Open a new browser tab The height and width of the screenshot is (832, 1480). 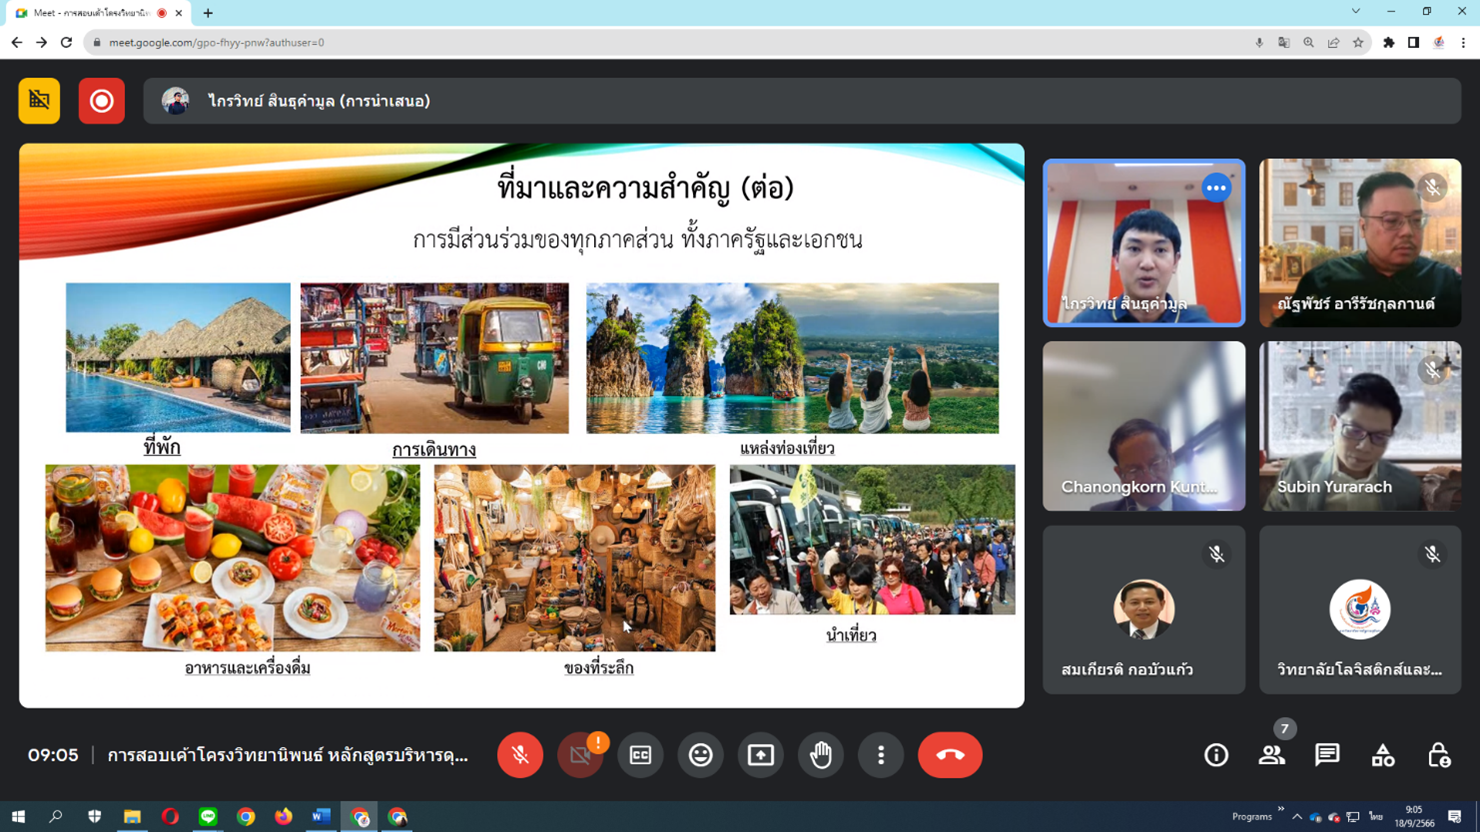tap(208, 13)
